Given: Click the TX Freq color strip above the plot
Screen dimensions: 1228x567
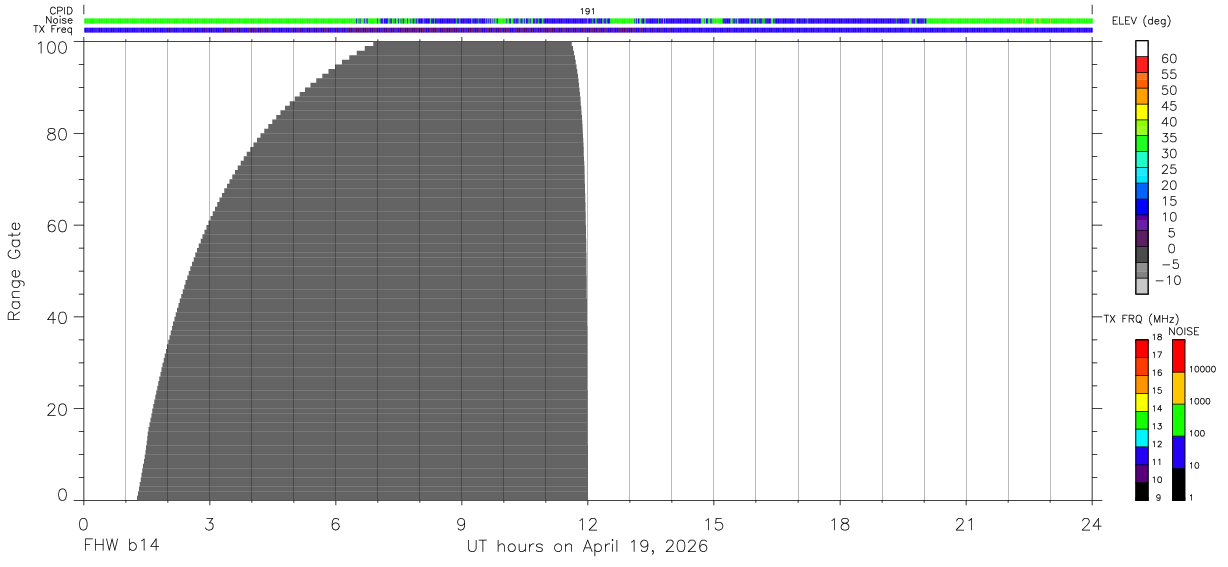Looking at the screenshot, I should [x=588, y=30].
